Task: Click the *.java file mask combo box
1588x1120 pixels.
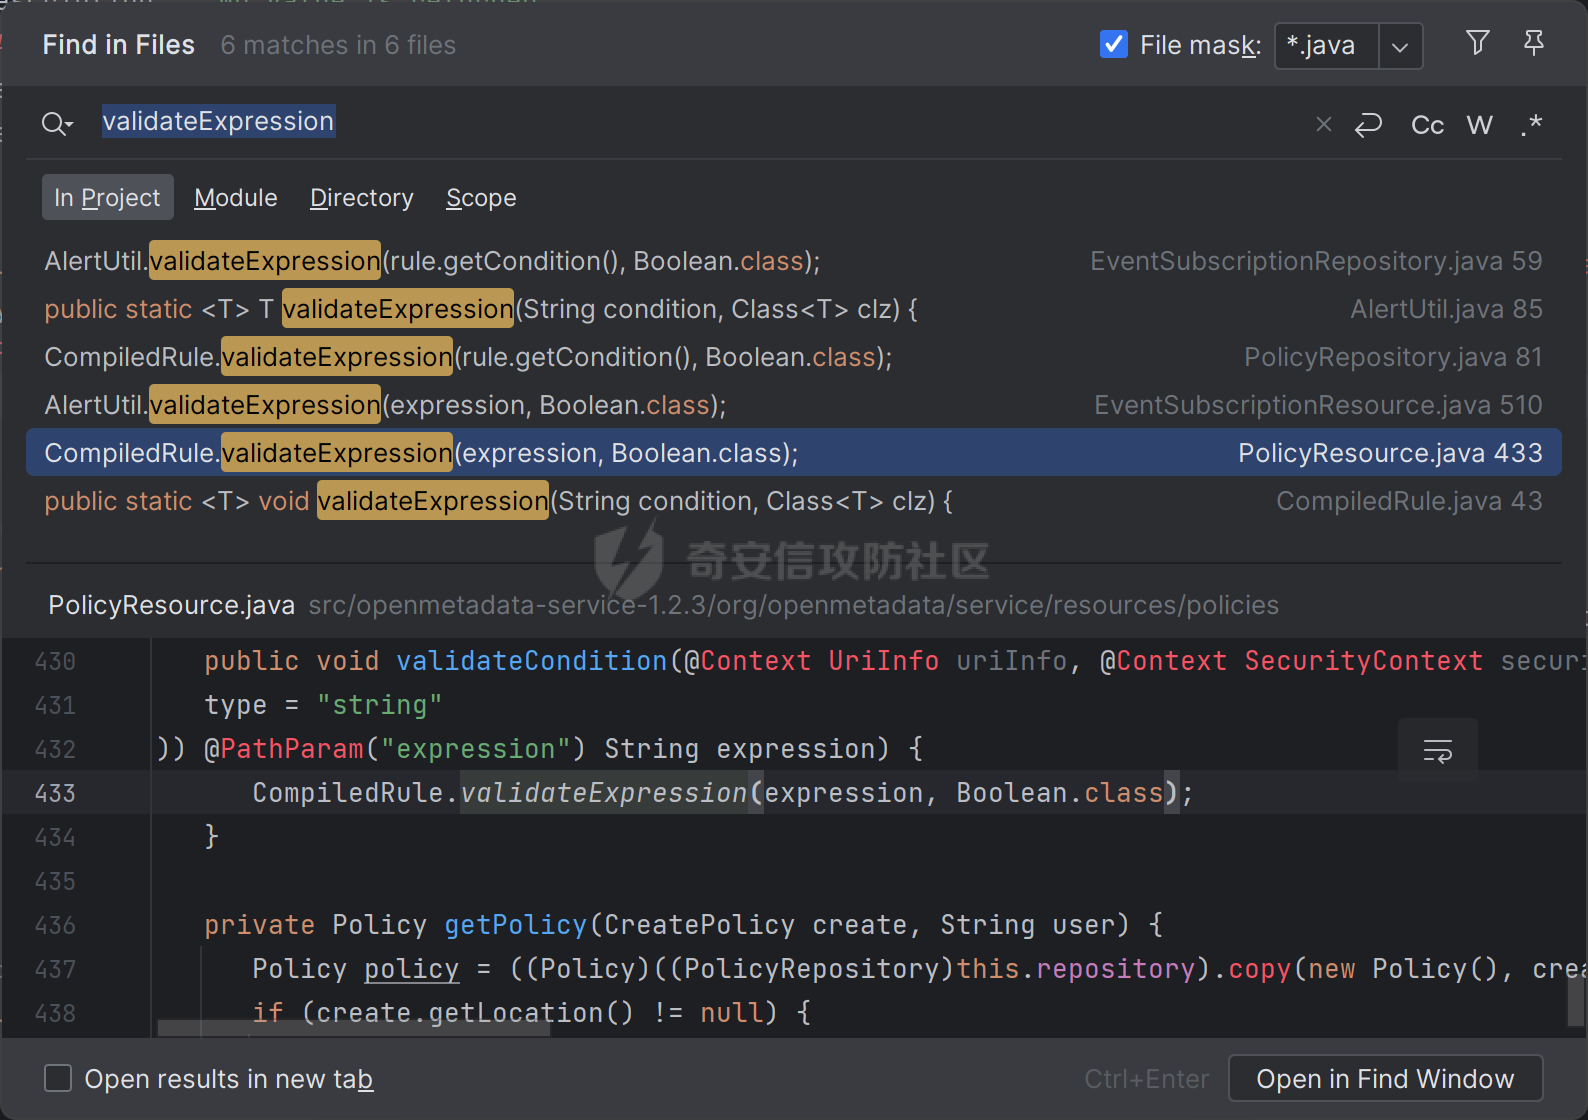Action: [x=1326, y=46]
